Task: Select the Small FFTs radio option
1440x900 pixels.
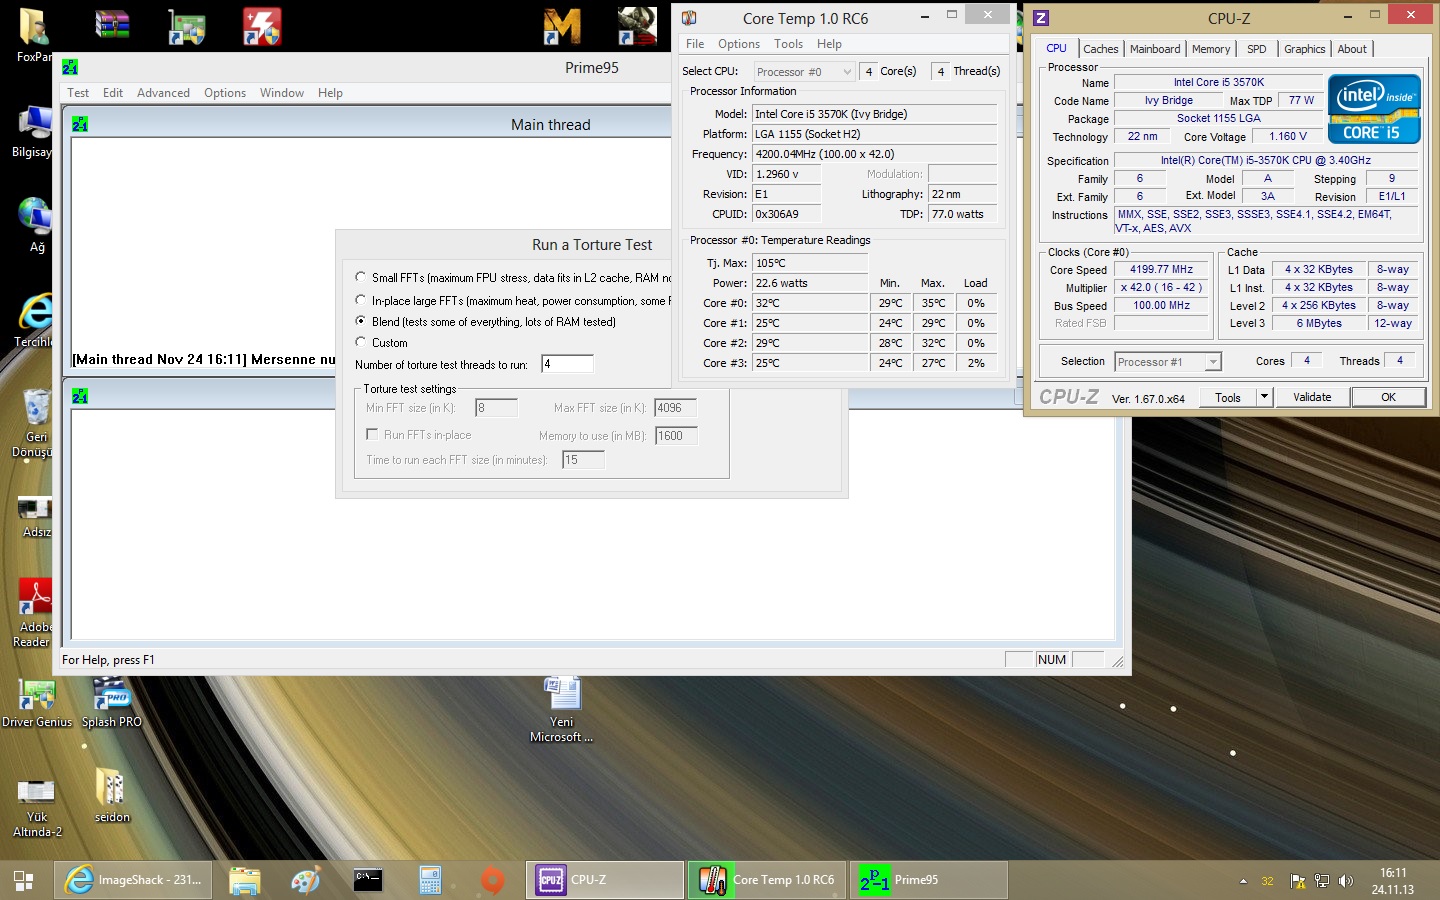Action: [361, 277]
